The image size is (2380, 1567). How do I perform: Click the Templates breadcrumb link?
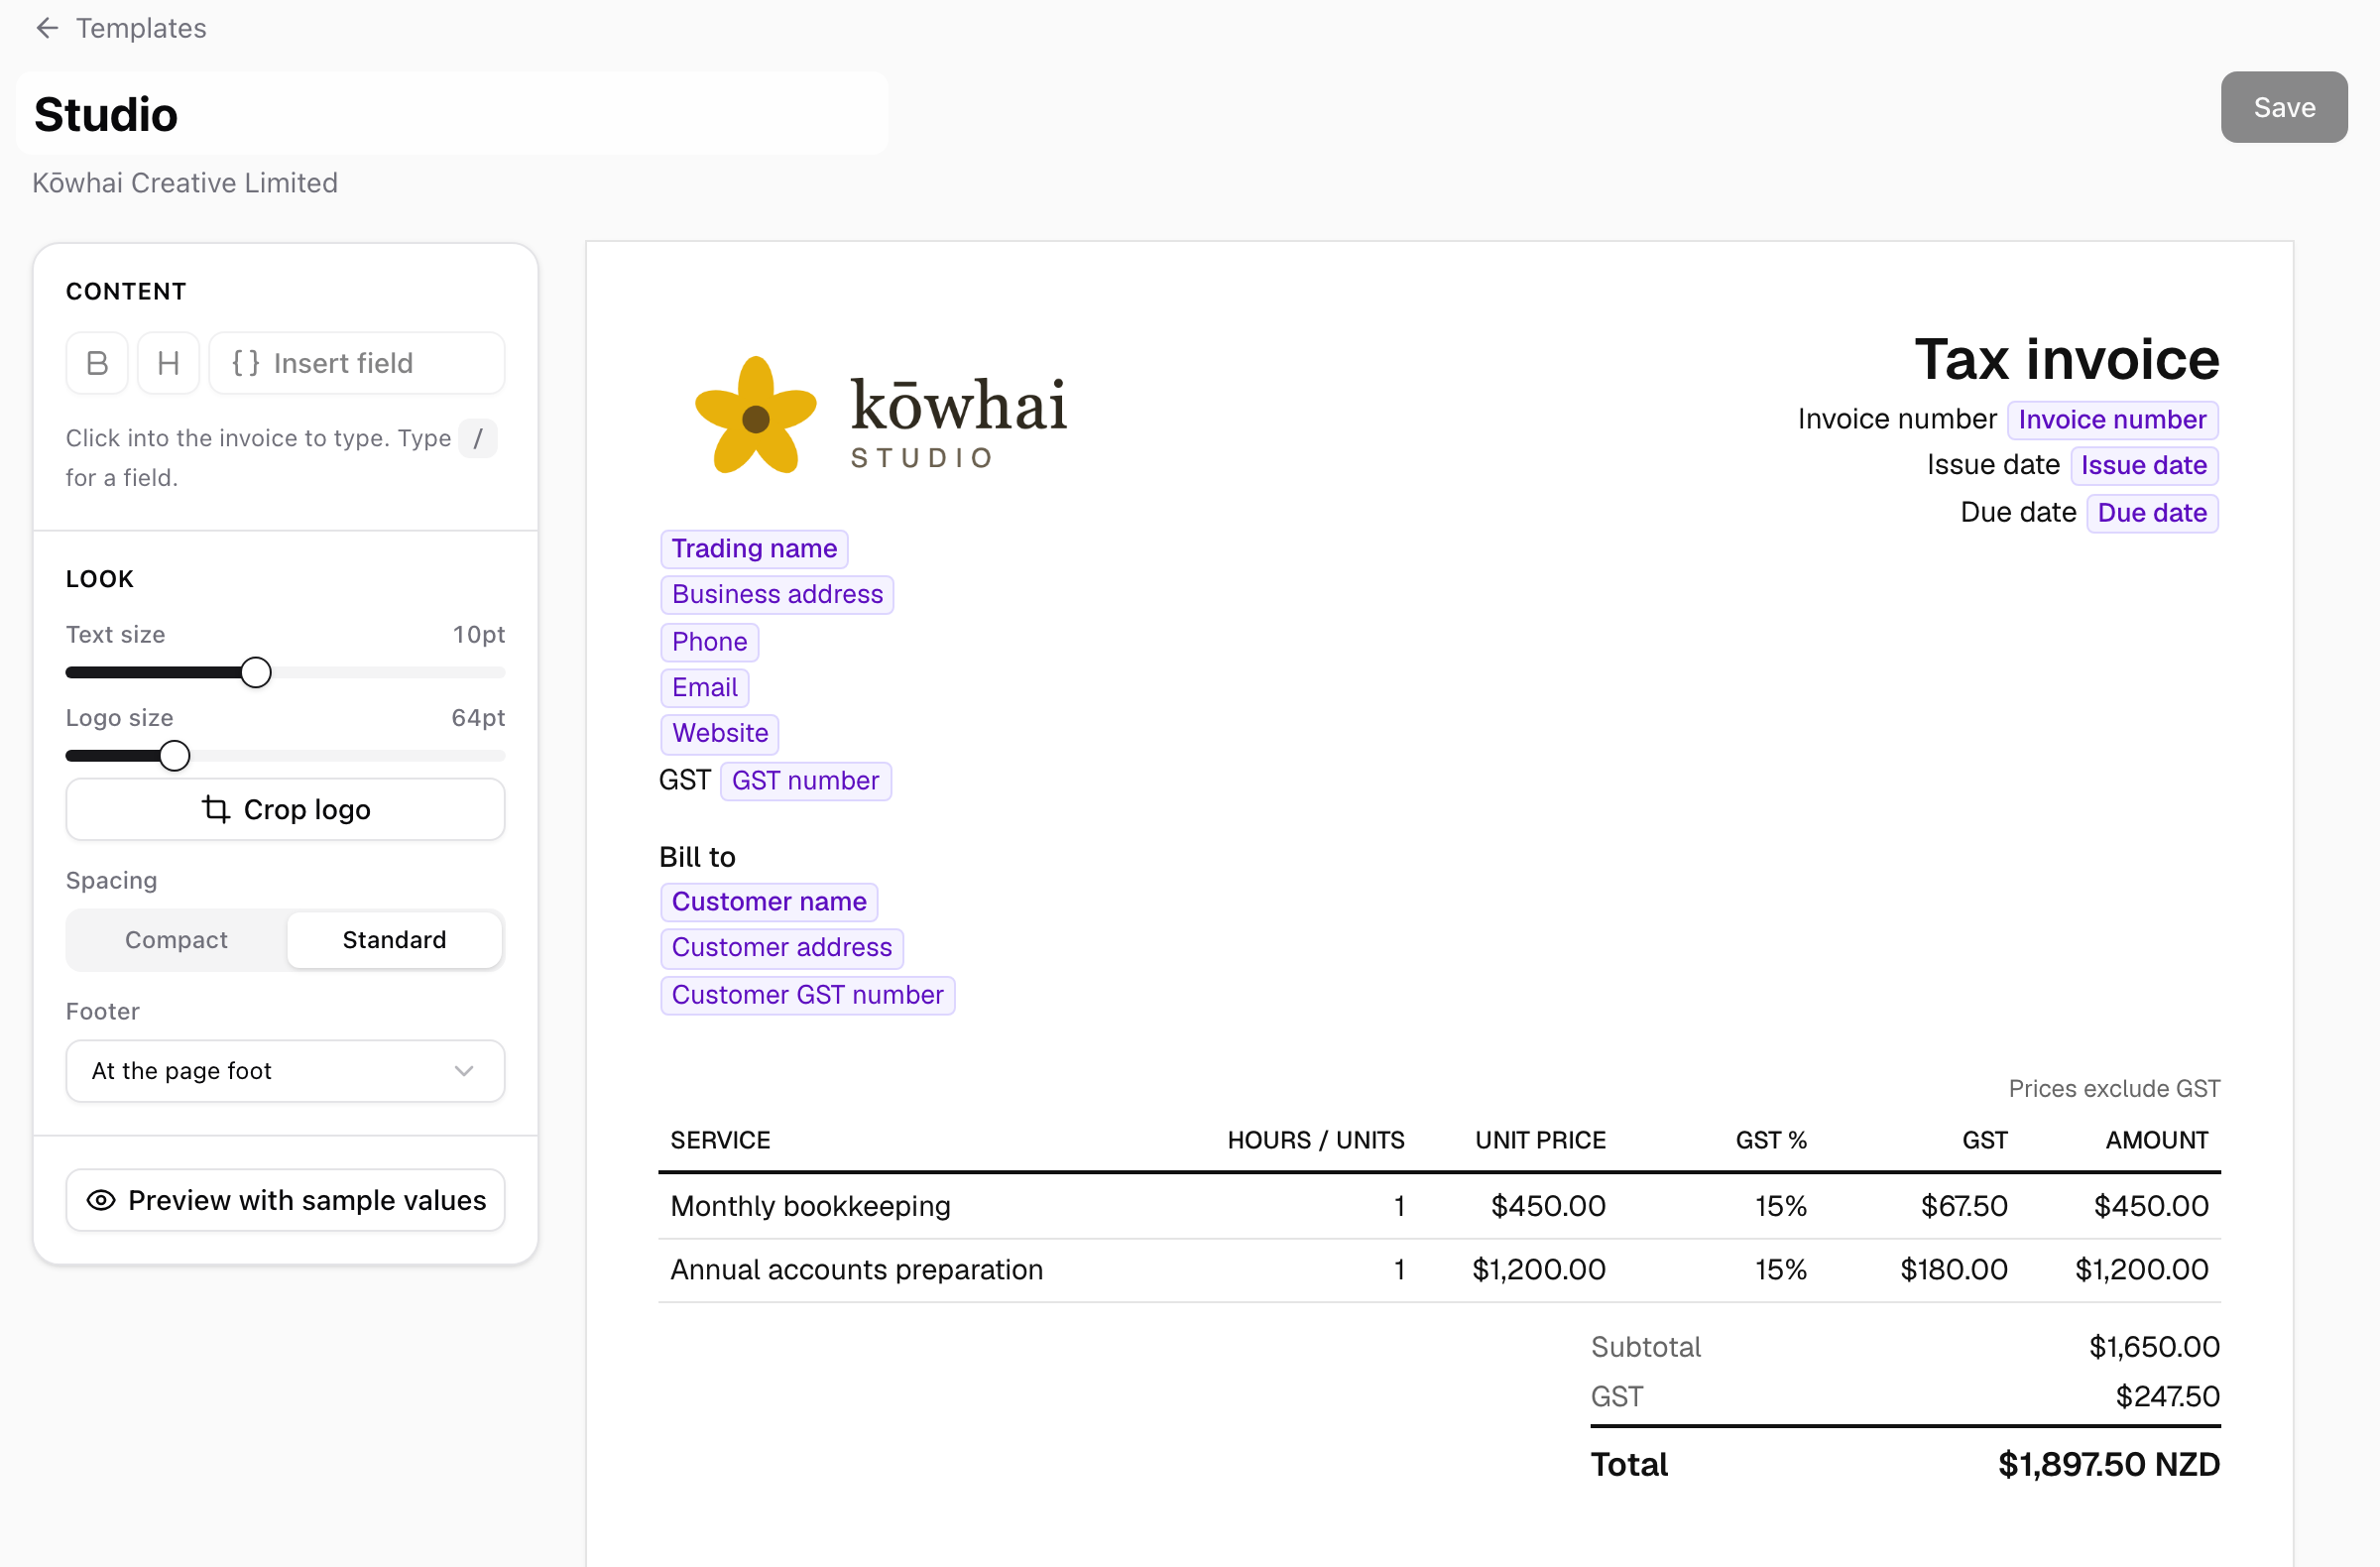[141, 28]
